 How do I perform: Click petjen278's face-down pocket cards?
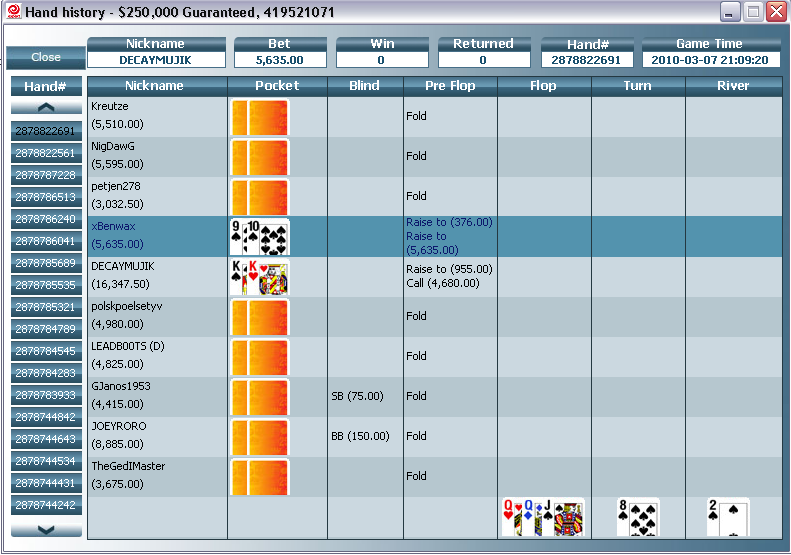260,197
